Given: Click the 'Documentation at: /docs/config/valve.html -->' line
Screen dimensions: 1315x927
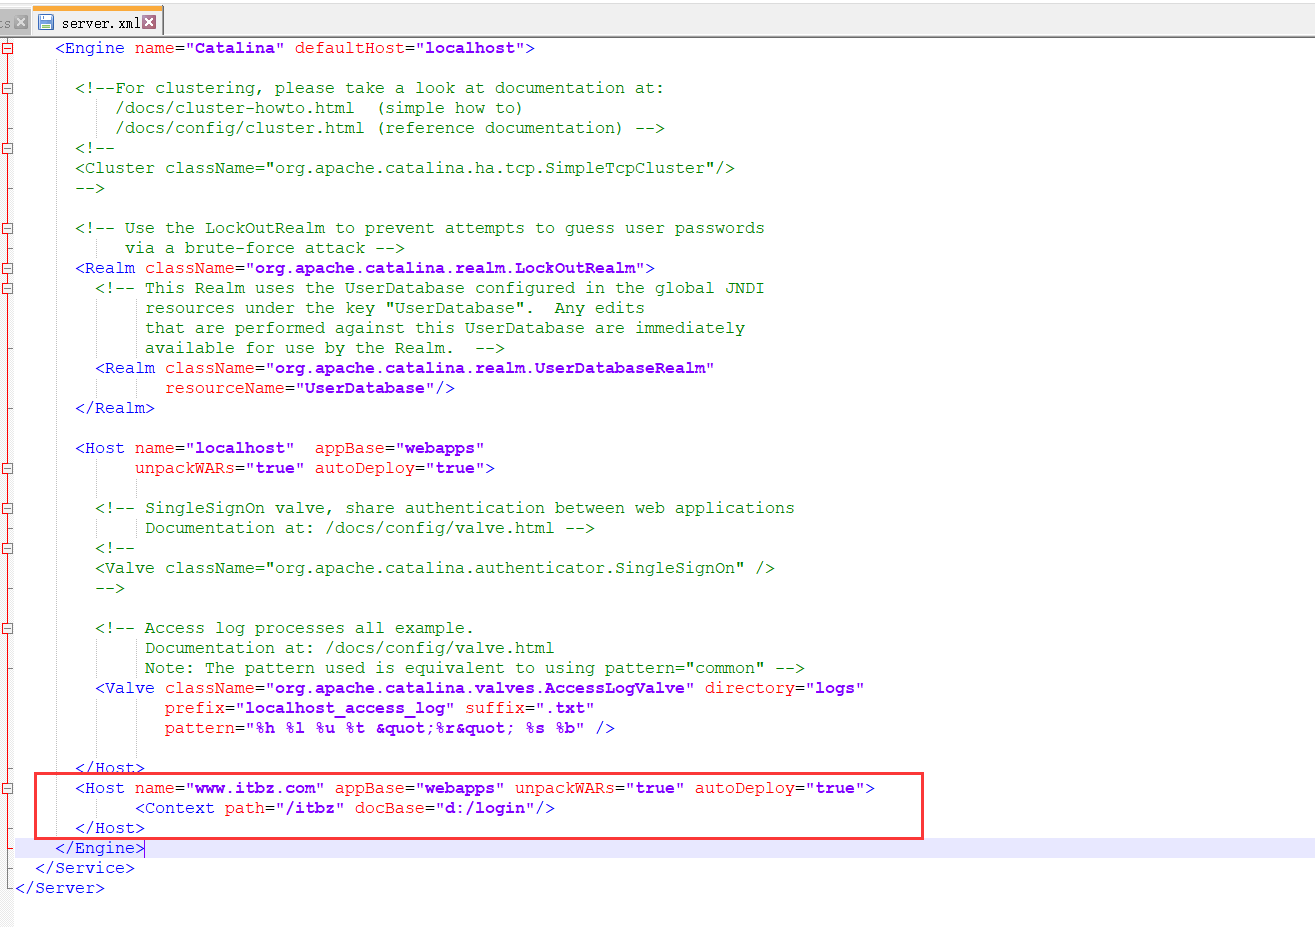Looking at the screenshot, I should (370, 528).
